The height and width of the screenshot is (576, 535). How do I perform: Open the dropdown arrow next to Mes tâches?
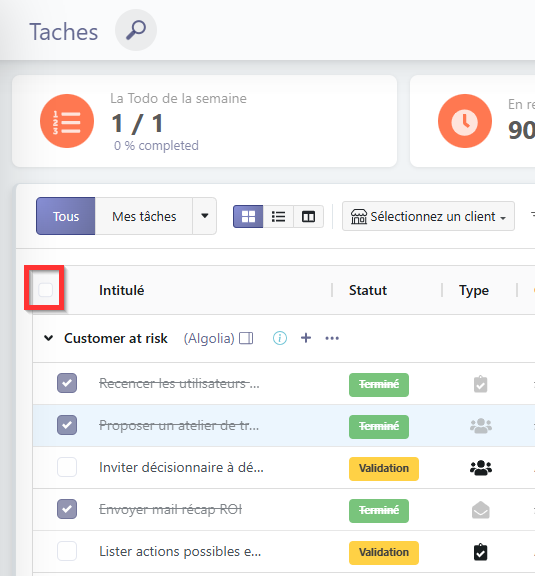point(205,216)
